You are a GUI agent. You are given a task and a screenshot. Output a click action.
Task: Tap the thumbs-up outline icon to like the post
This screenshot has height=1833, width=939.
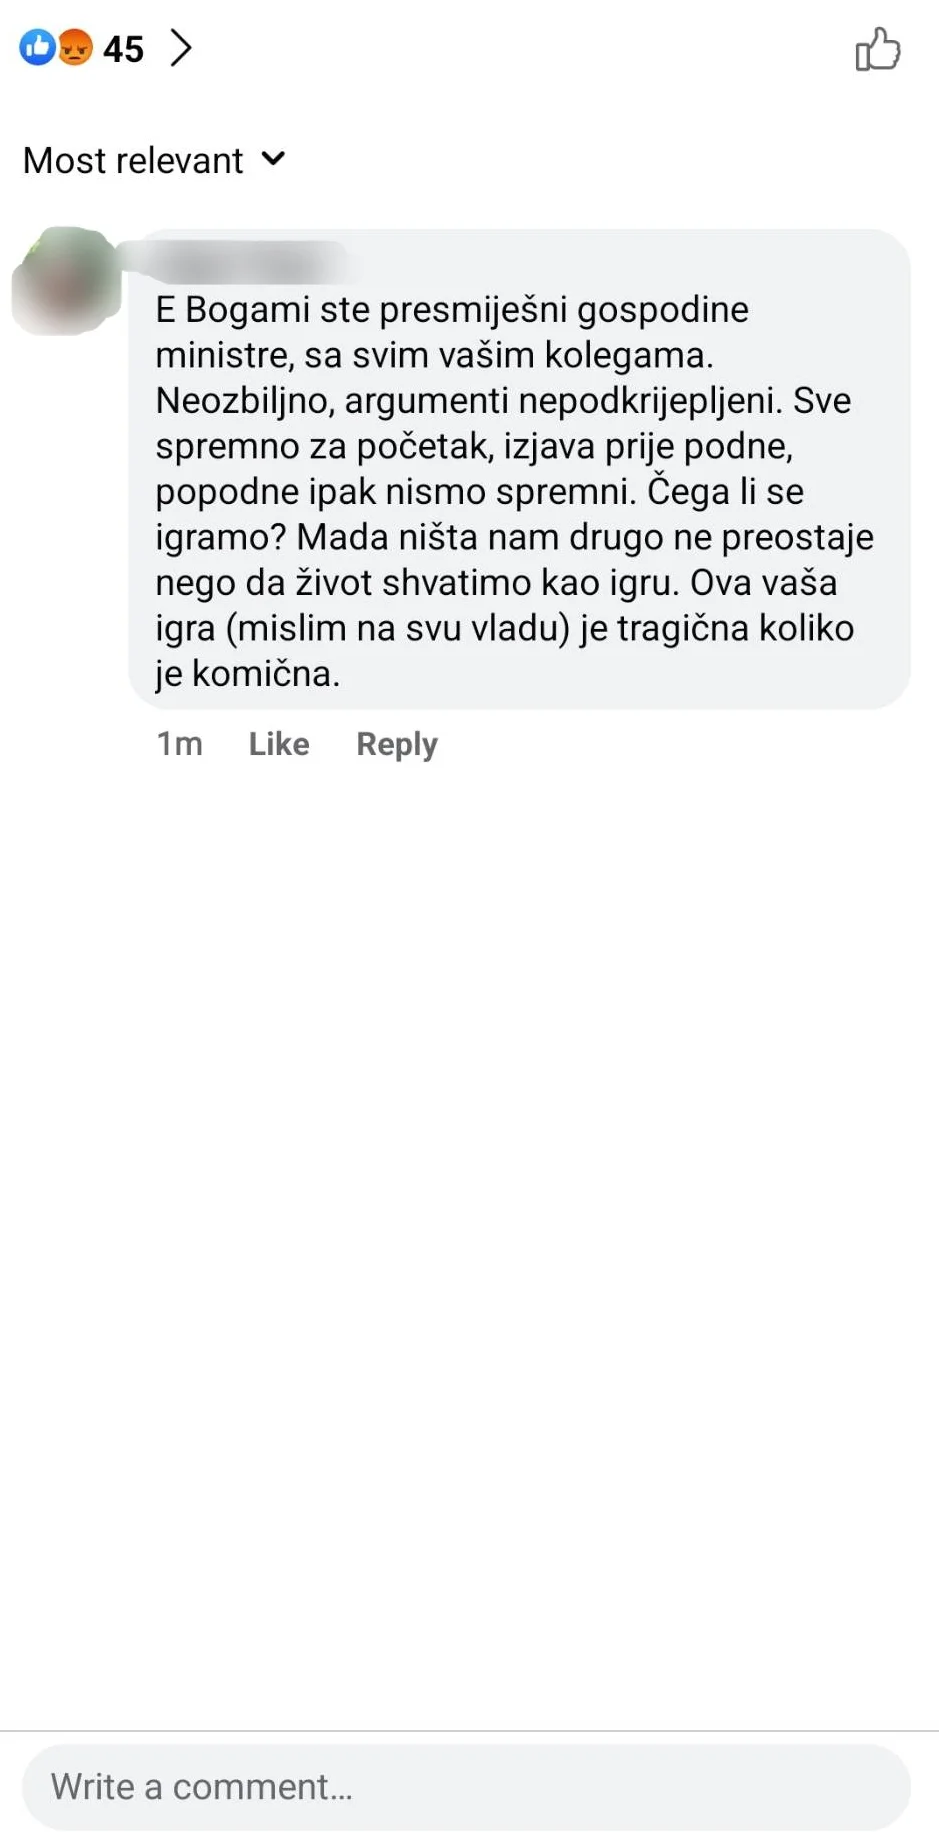tap(877, 49)
